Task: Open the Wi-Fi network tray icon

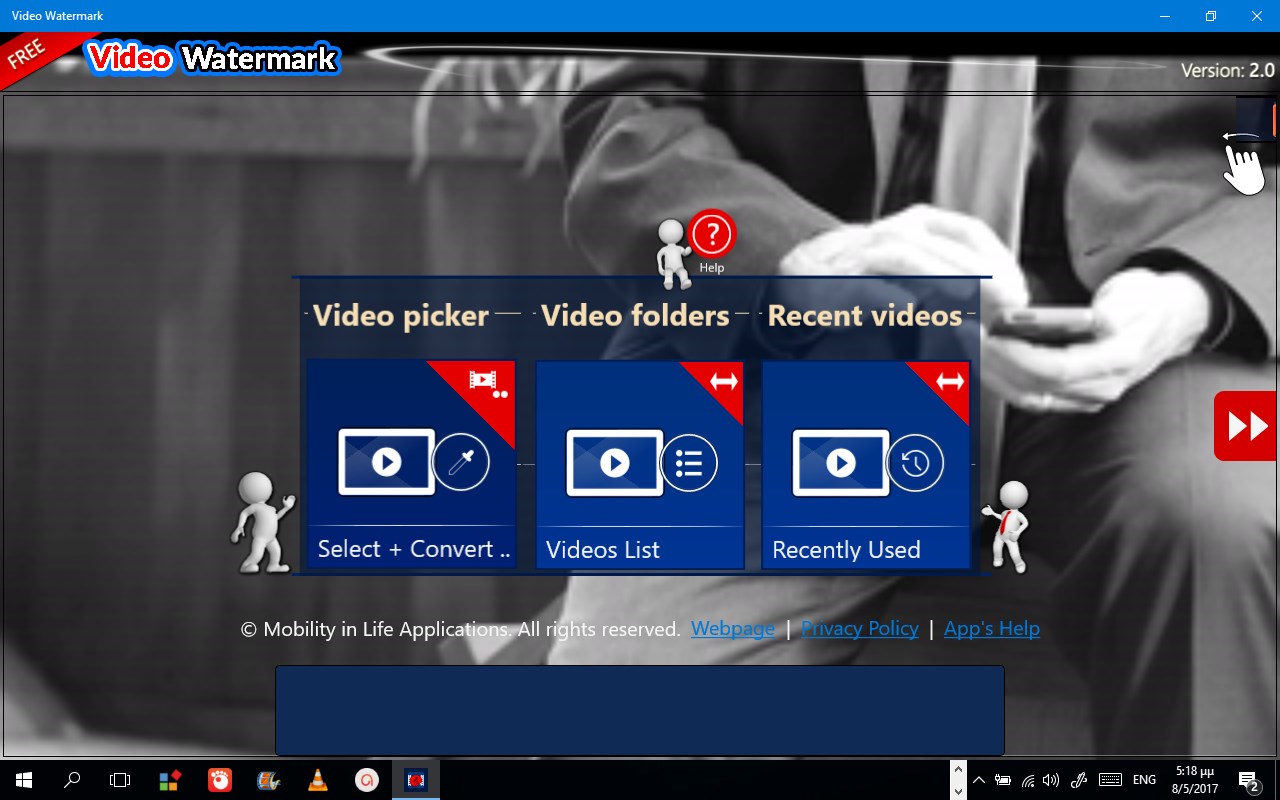Action: 1027,780
